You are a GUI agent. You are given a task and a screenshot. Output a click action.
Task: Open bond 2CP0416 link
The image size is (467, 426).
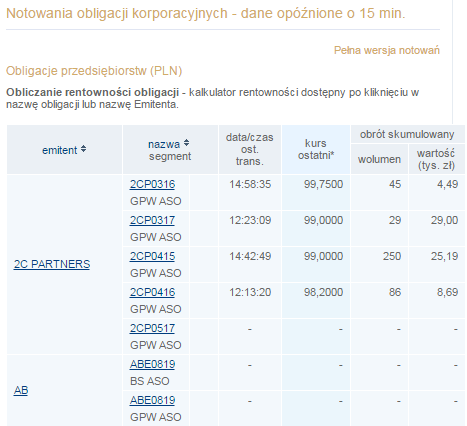point(152,292)
